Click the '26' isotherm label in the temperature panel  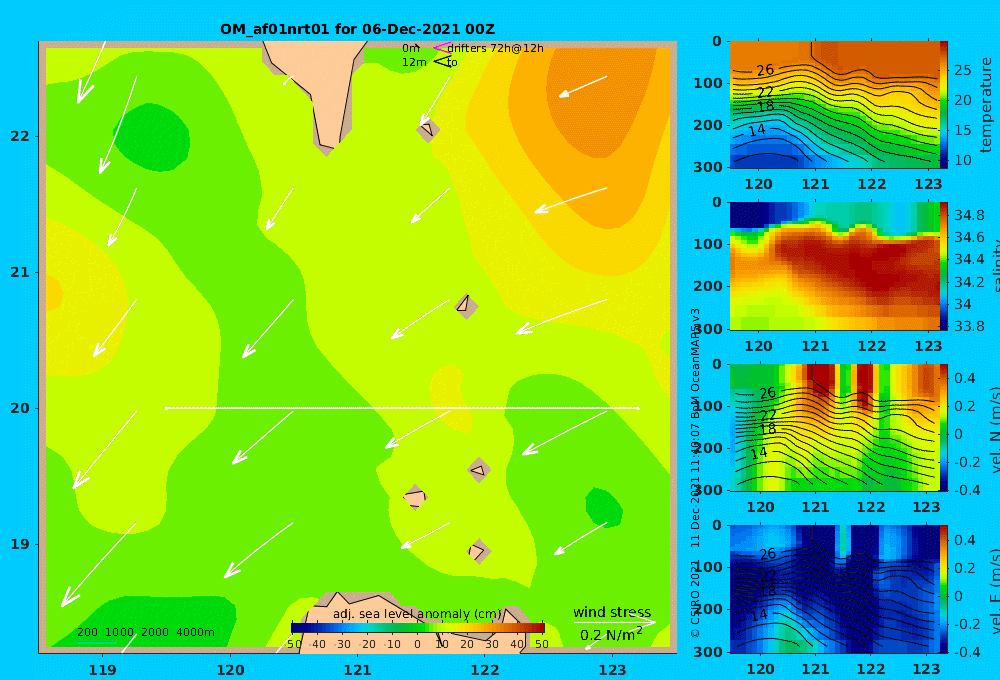pos(765,70)
